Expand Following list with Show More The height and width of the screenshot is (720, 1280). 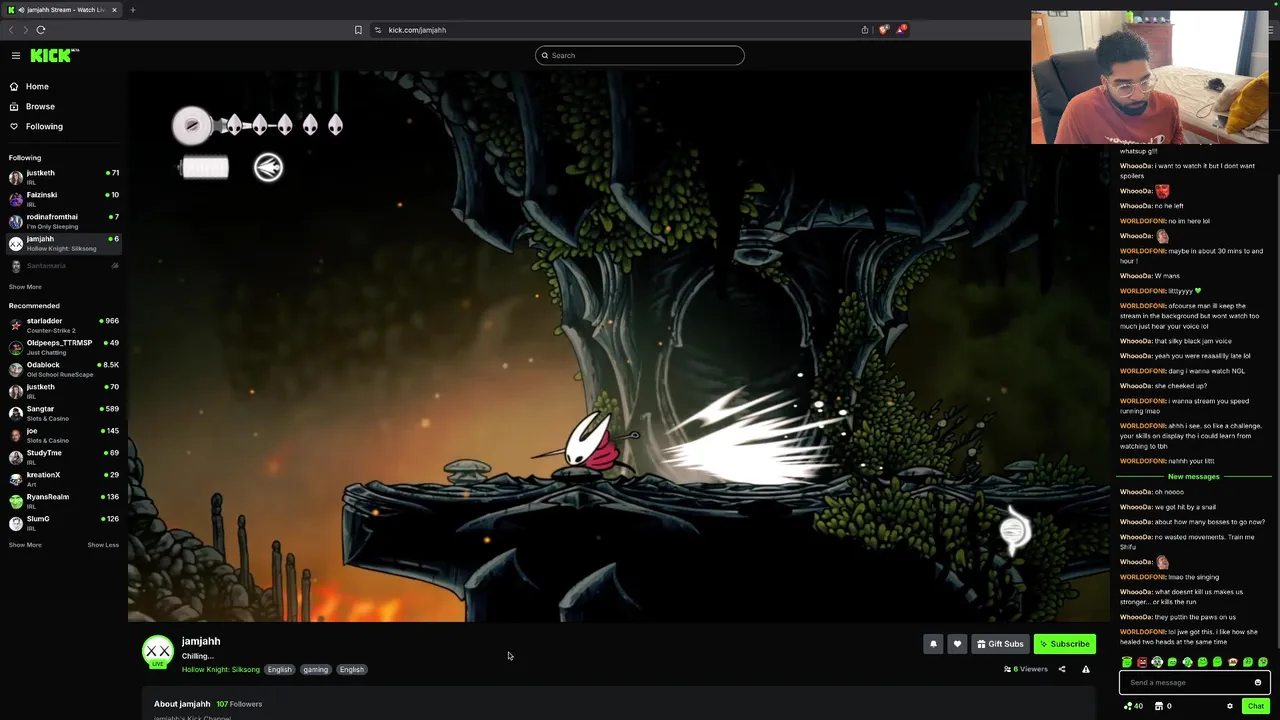[25, 287]
